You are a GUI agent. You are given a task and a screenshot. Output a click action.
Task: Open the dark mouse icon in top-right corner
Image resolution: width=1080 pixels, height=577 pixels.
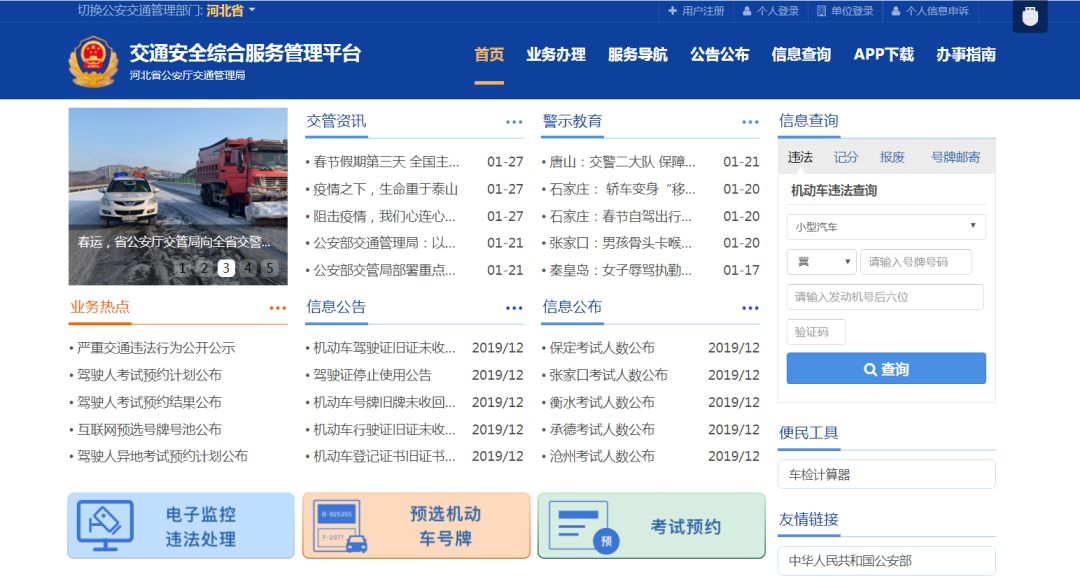pos(1029,17)
